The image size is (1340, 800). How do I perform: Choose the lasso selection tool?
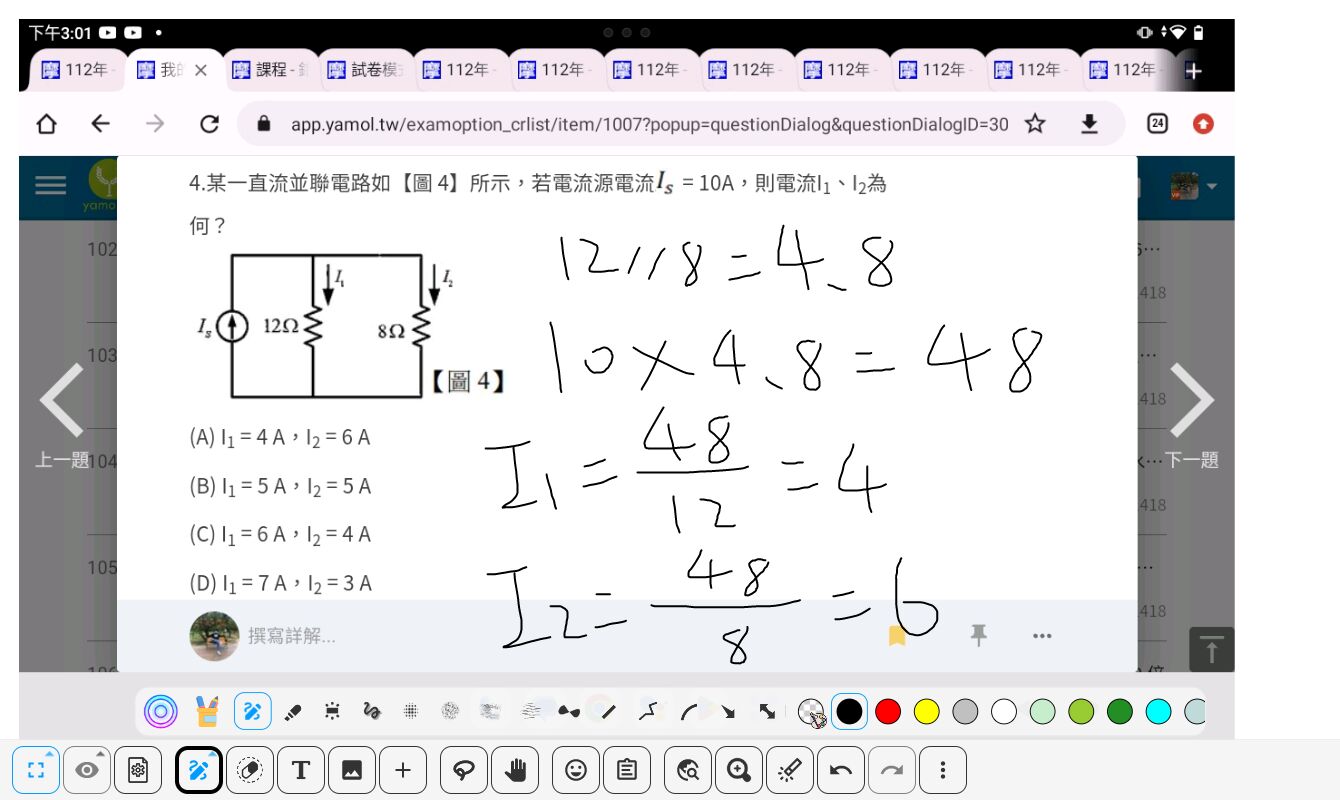point(464,770)
